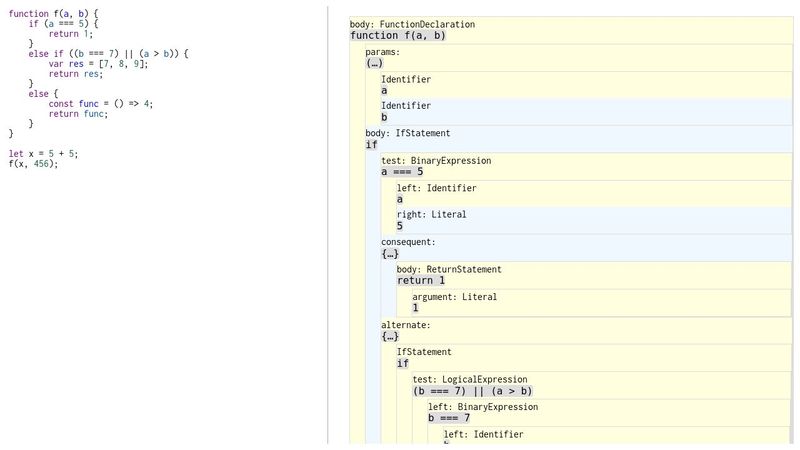Viewport: 800px width, 450px height.
Task: Click the "if (a === 5) {" code line
Action: [63, 23]
